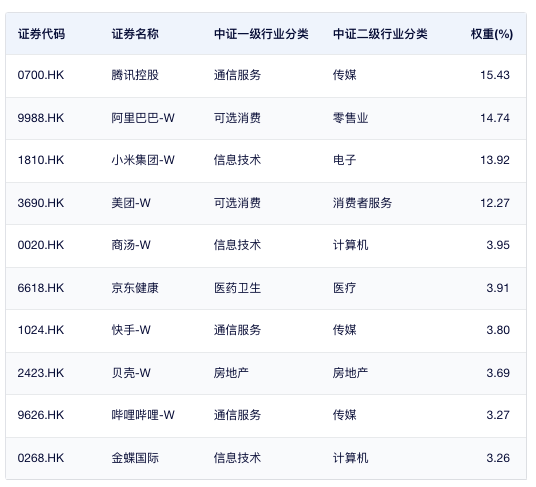Screen dimensions: 536x487
Task: Select stock name 快手-W
Action: click(131, 330)
